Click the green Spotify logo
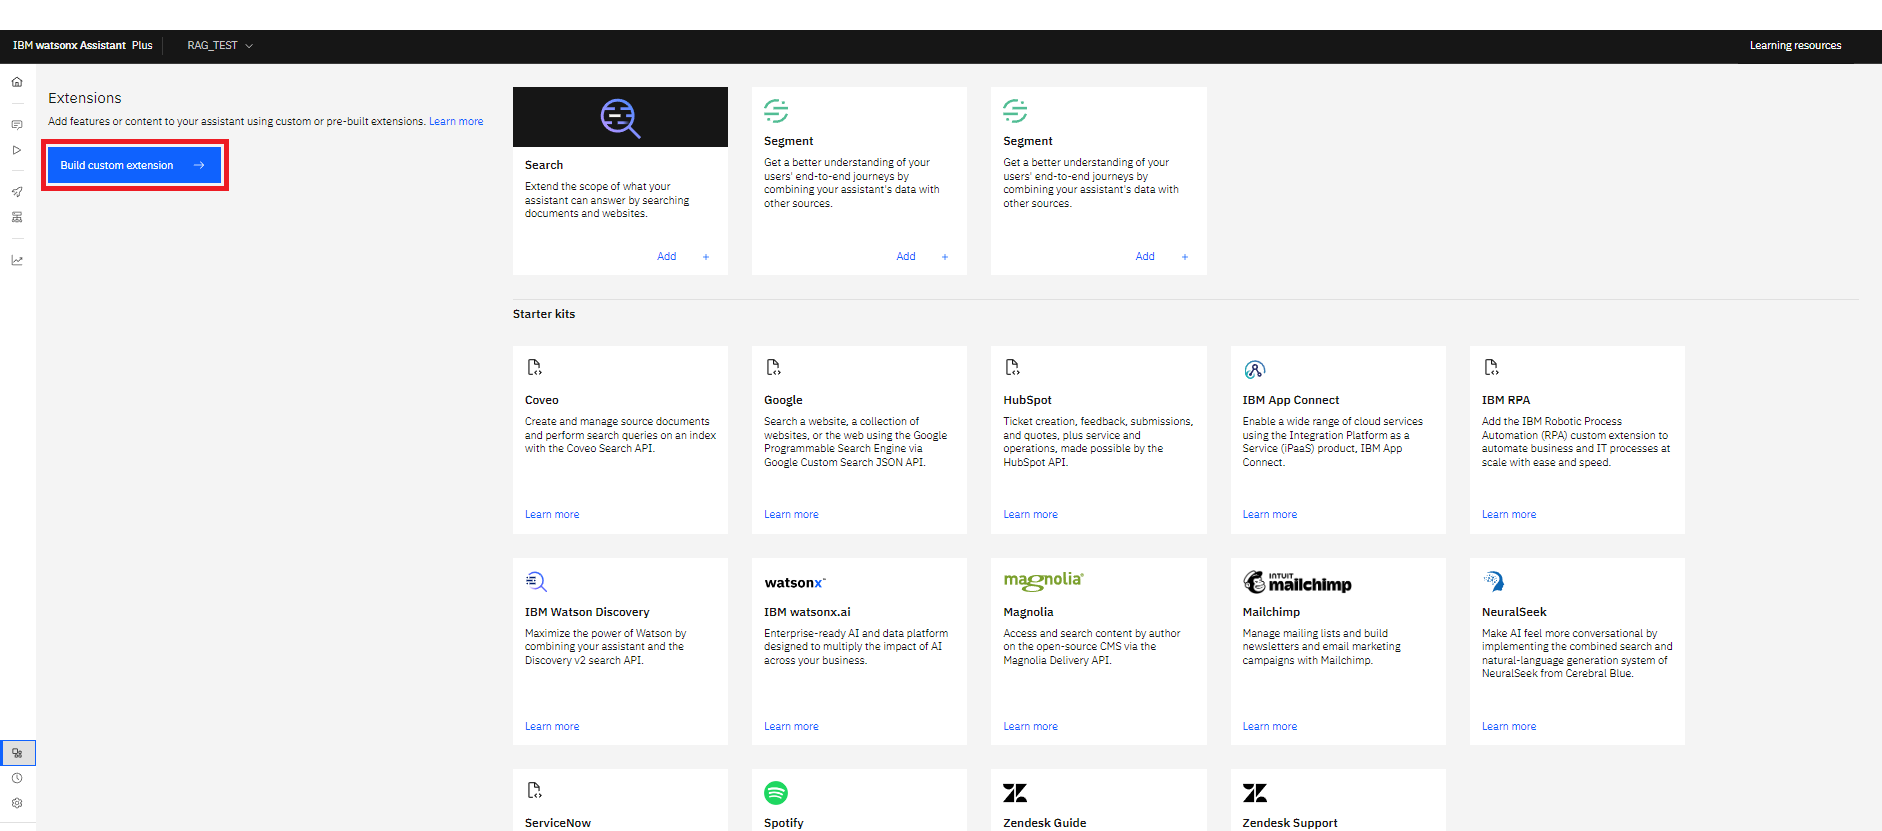The width and height of the screenshot is (1882, 831). (776, 793)
